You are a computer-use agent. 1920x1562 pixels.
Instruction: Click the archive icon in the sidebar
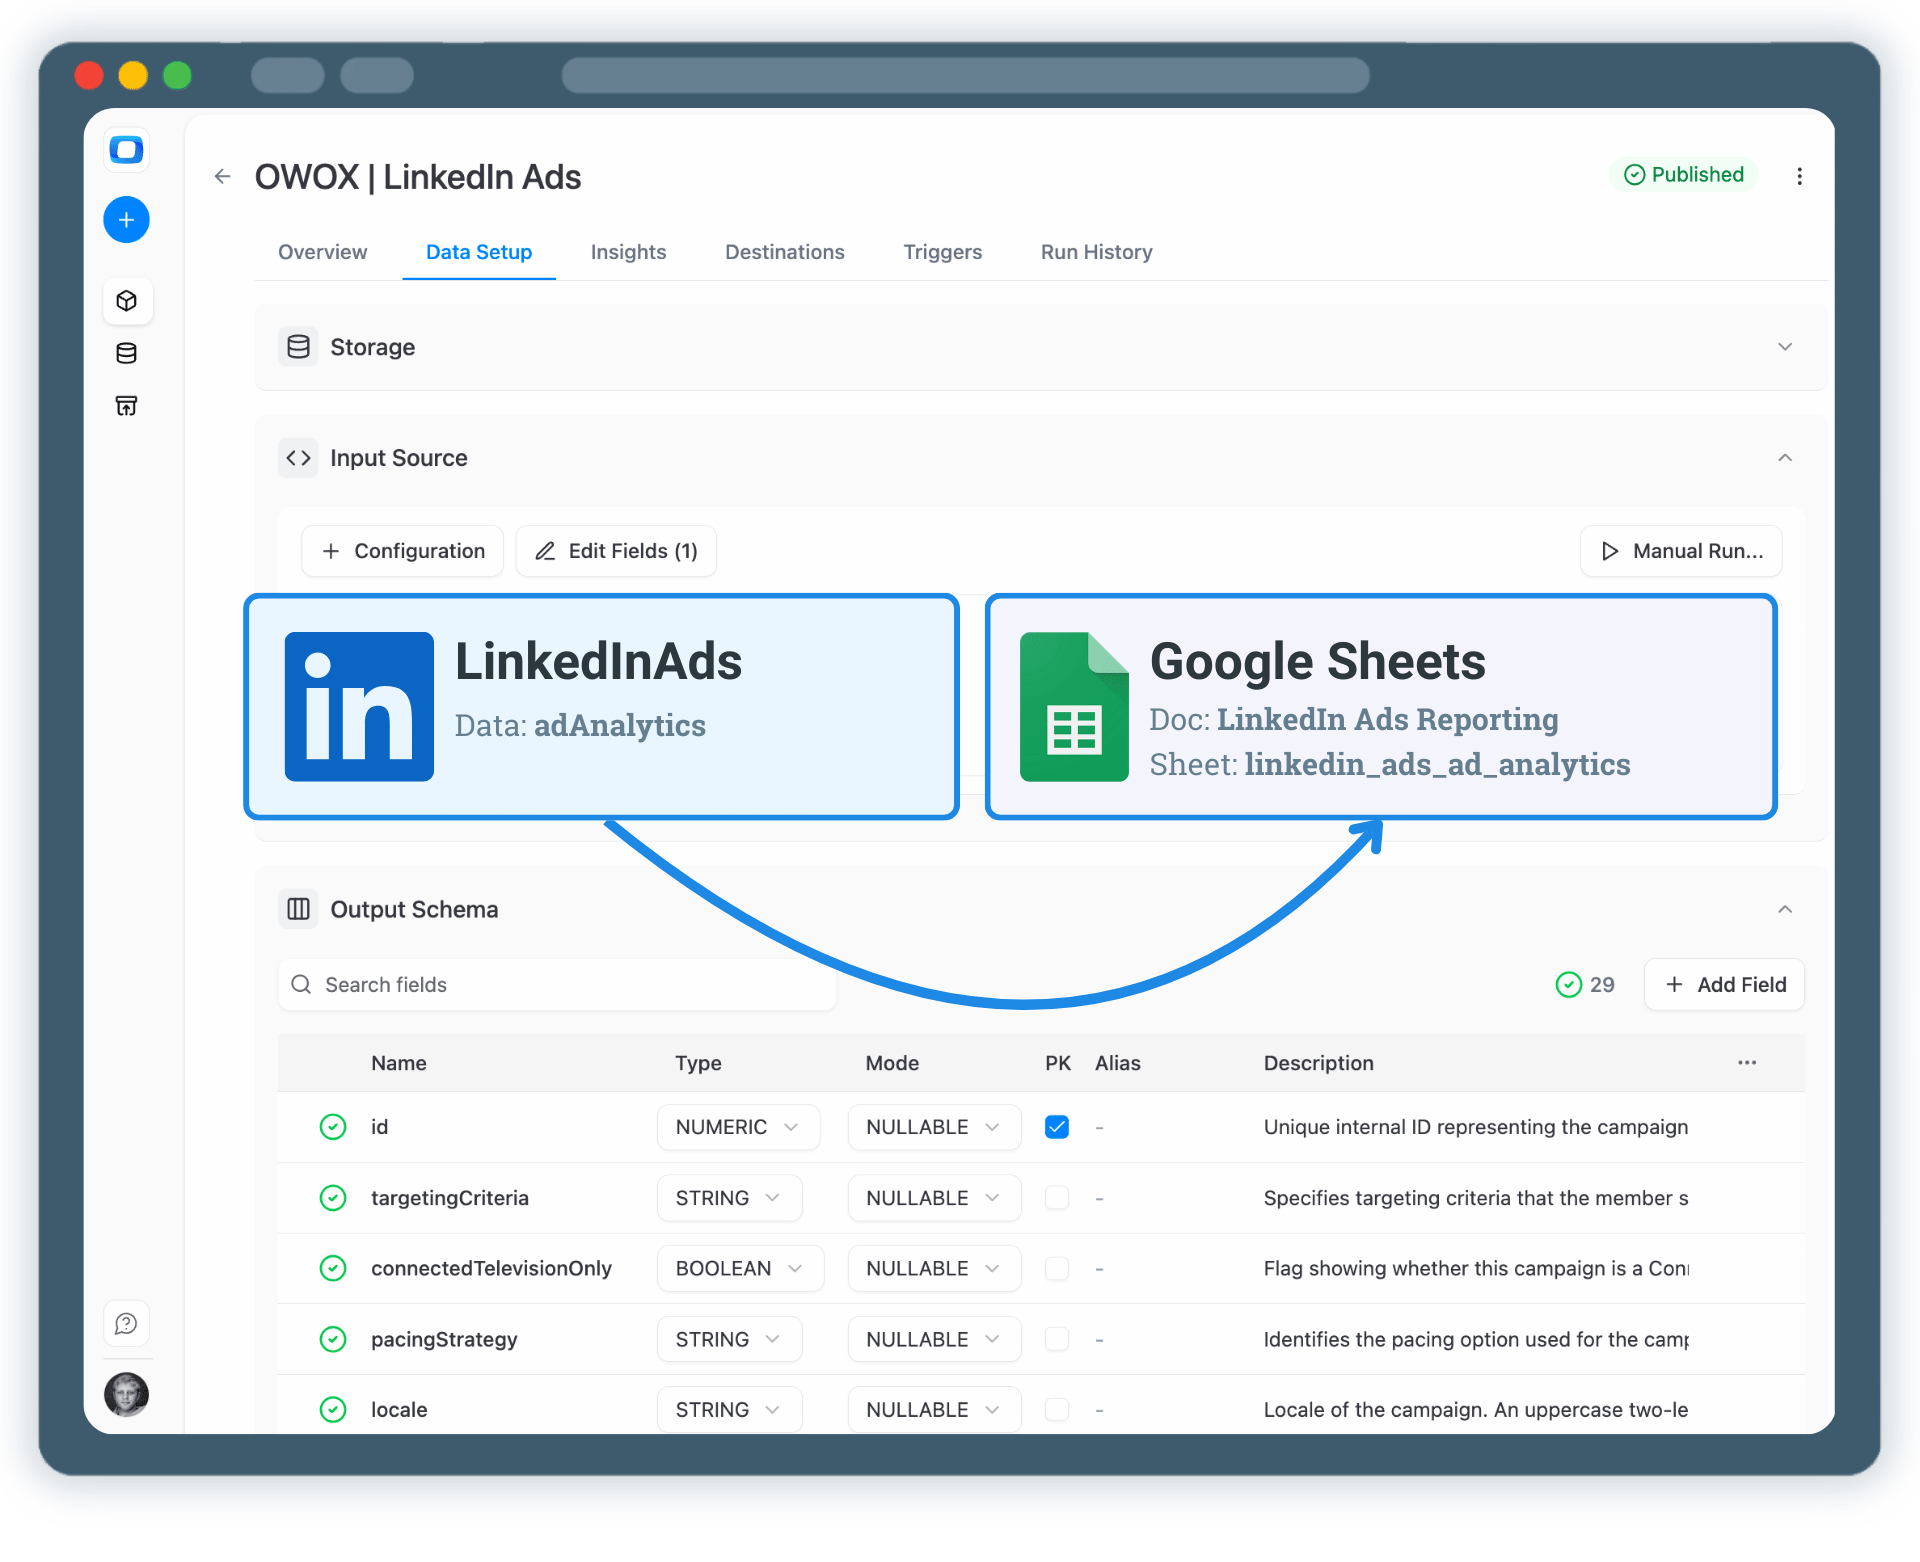126,405
